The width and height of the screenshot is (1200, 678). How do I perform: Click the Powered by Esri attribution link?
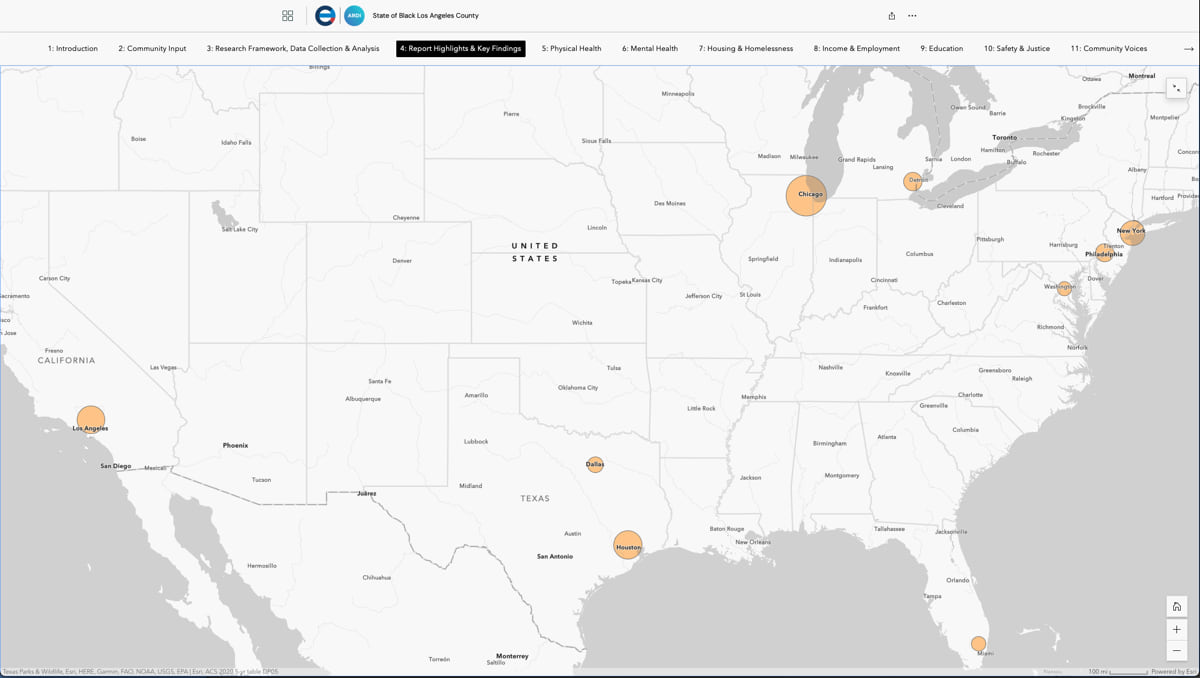(1172, 672)
